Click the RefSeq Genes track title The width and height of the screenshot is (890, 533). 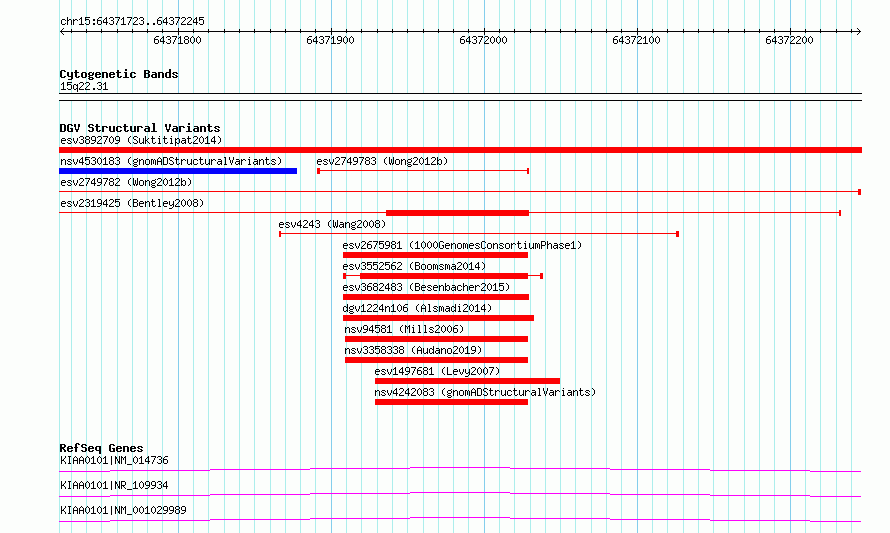[101, 448]
